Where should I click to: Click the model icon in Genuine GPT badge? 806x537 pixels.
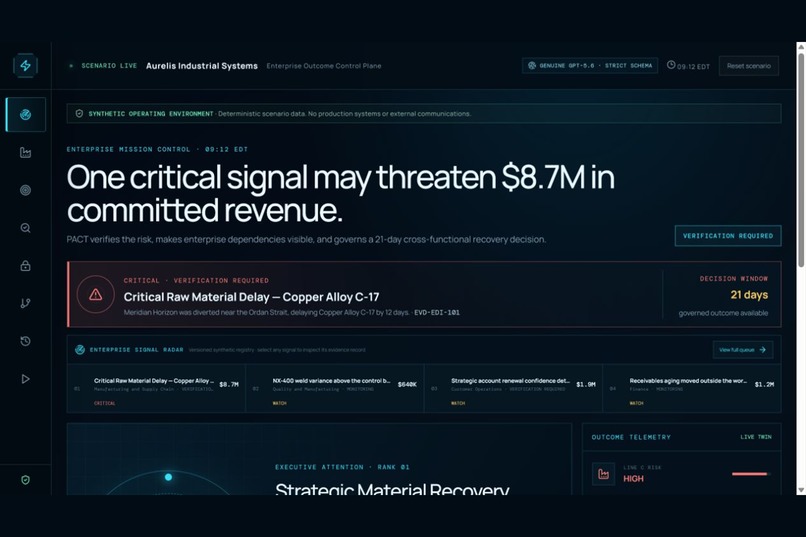point(532,66)
